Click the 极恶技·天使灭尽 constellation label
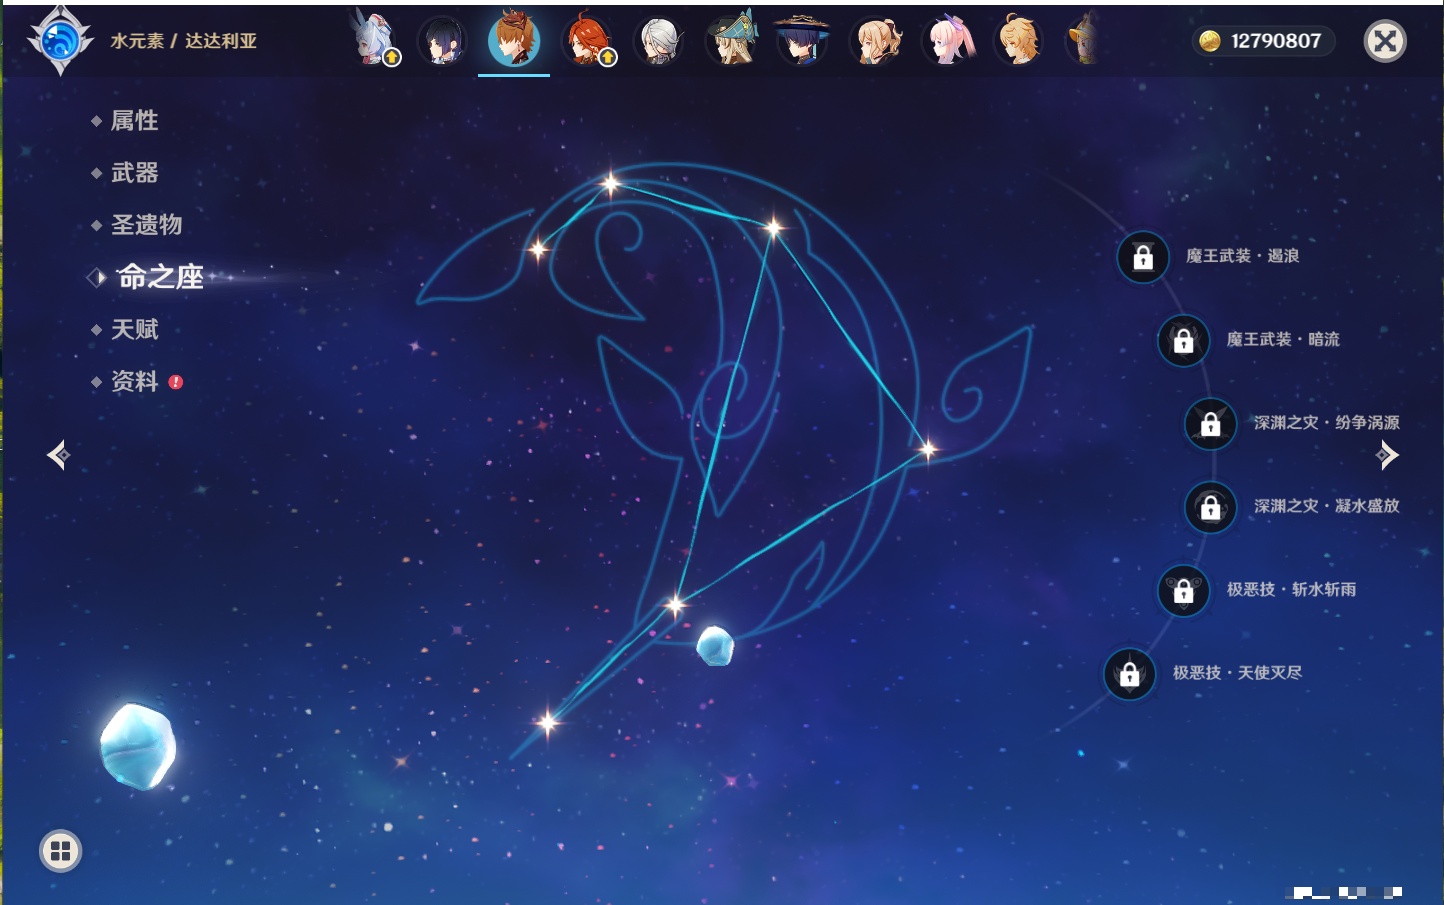The width and height of the screenshot is (1444, 905). click(1237, 673)
